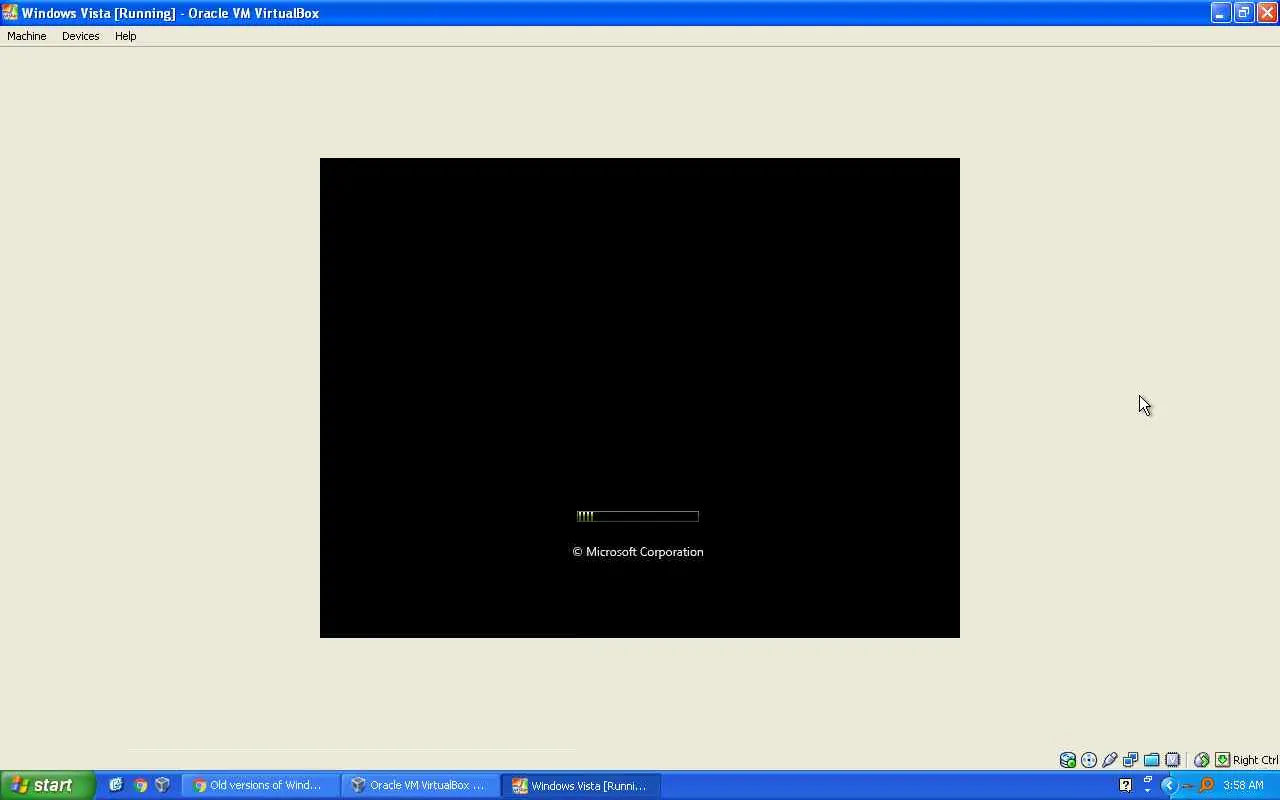1280x800 pixels.
Task: Switch to Oracle VM VirtualBox Manager task
Action: tap(420, 785)
